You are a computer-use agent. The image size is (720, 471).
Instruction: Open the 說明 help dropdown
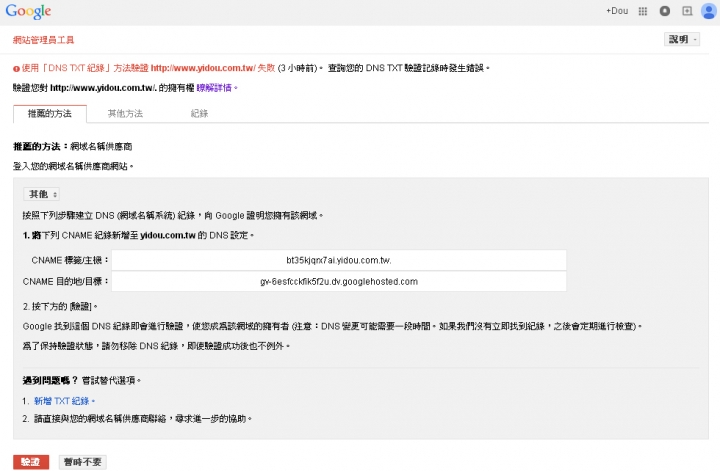[x=681, y=39]
